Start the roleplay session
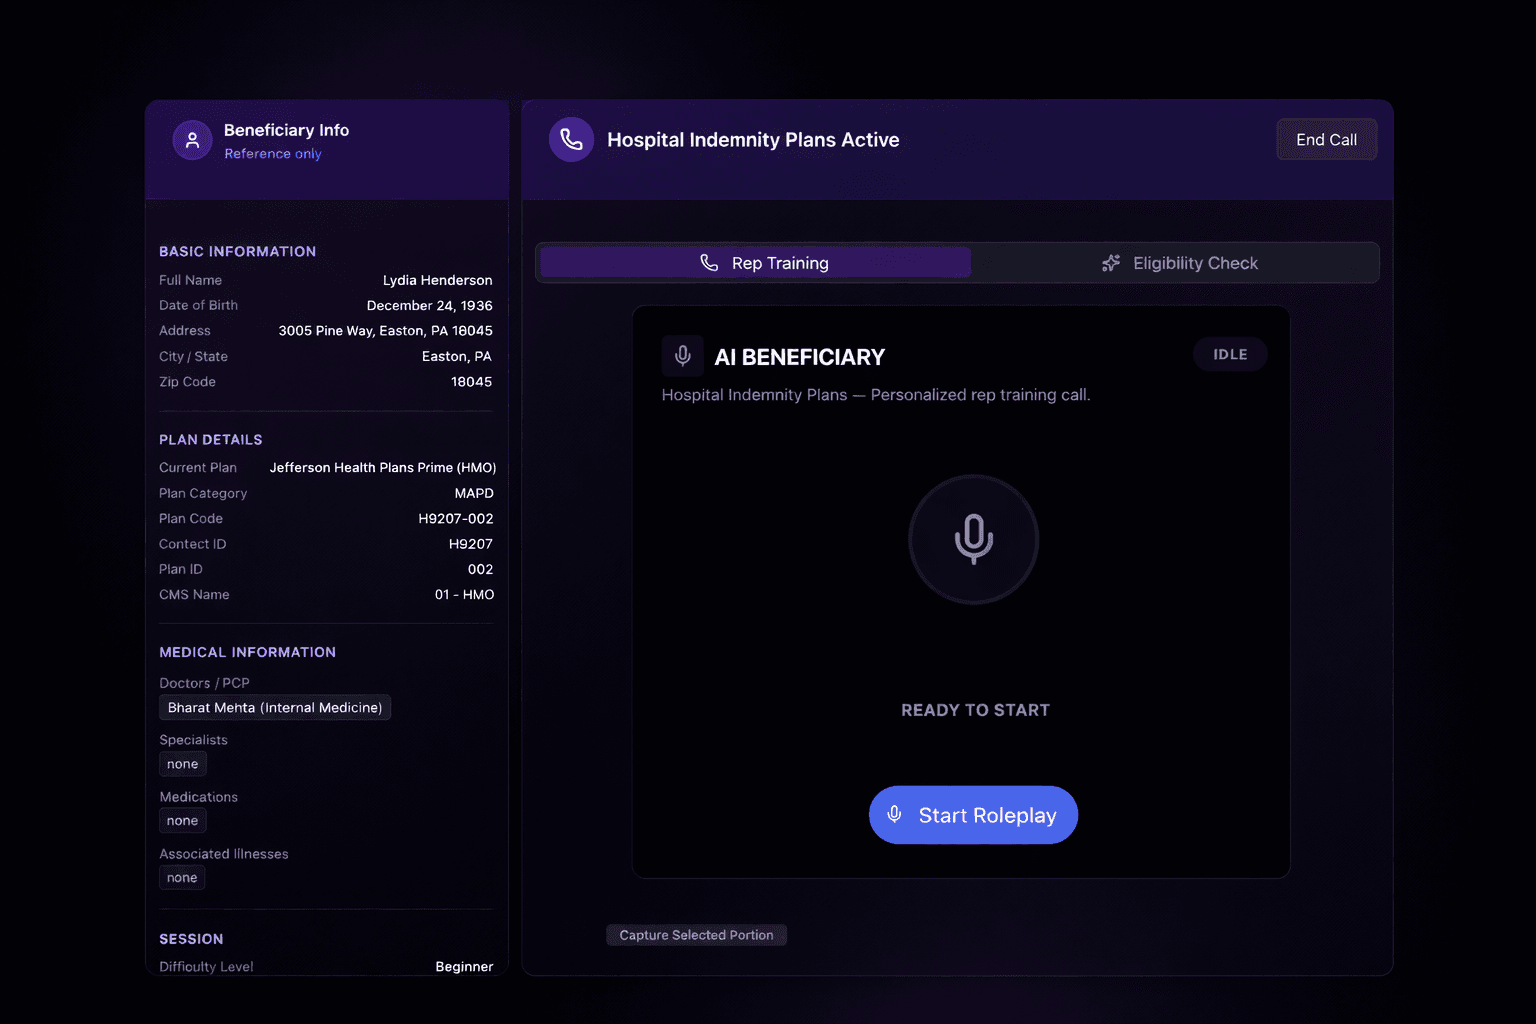Viewport: 1536px width, 1024px height. pos(973,815)
